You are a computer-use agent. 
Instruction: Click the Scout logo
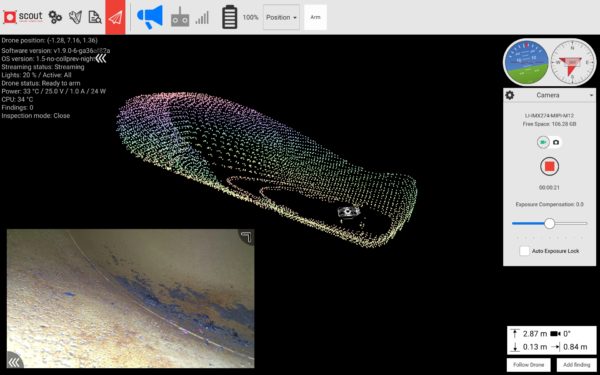click(x=23, y=17)
